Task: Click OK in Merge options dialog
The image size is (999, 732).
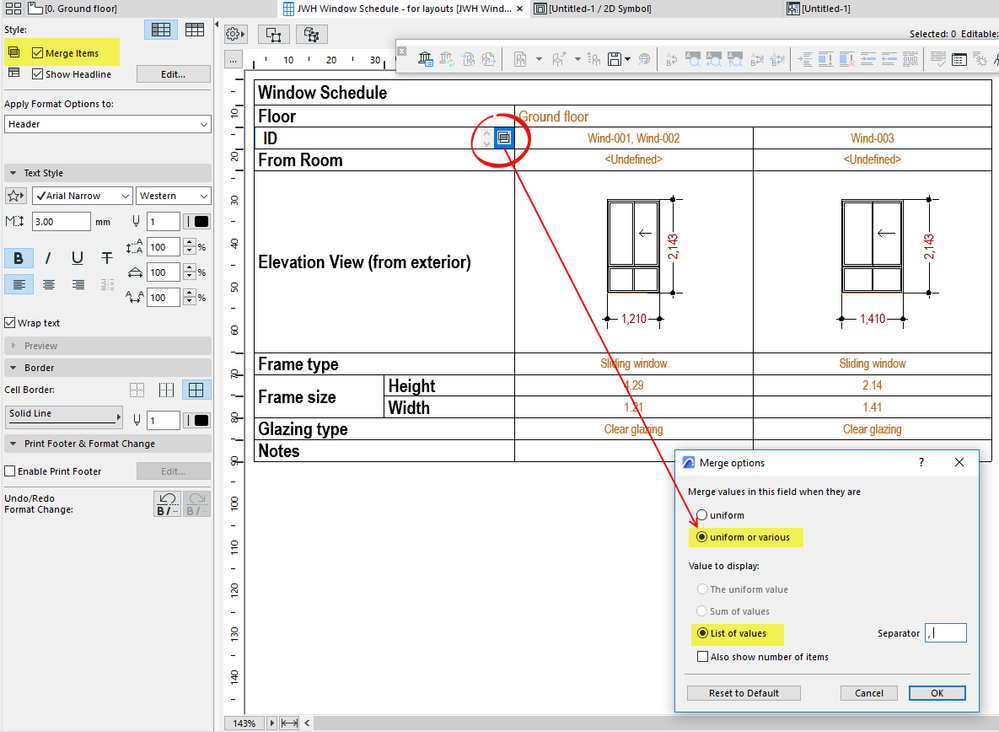Action: [936, 693]
